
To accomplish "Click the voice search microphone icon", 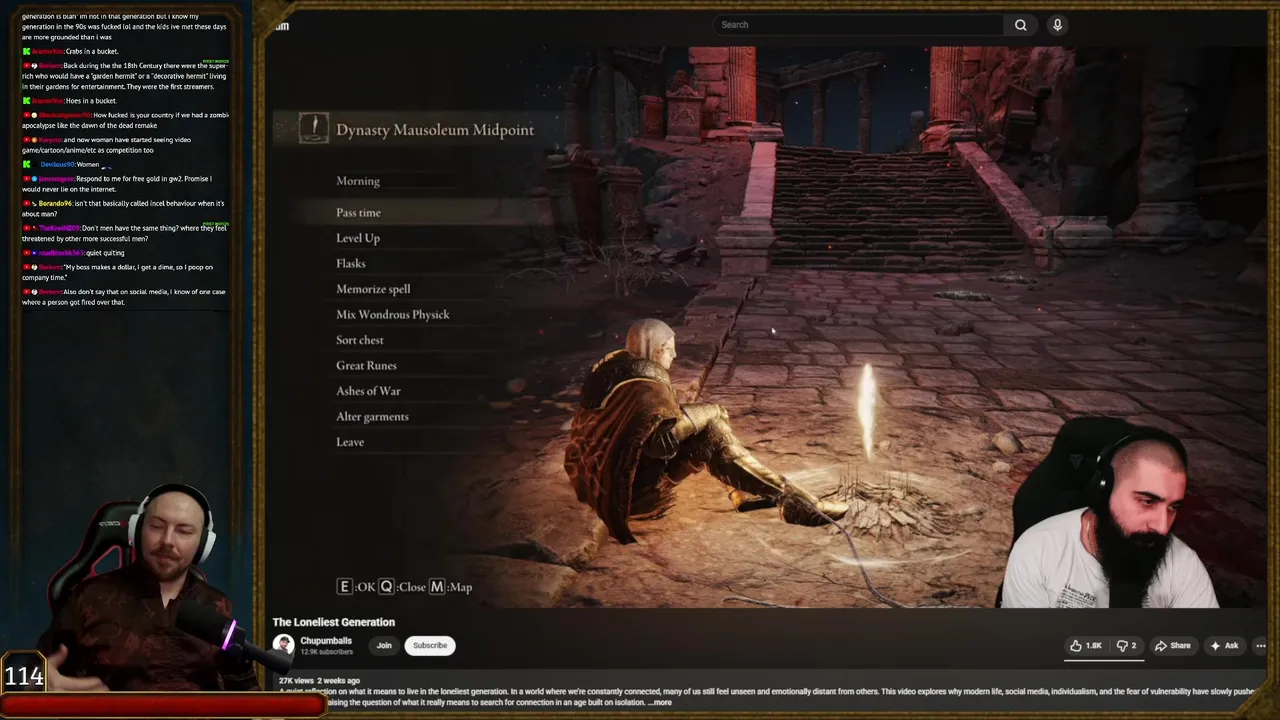I will tap(1057, 25).
